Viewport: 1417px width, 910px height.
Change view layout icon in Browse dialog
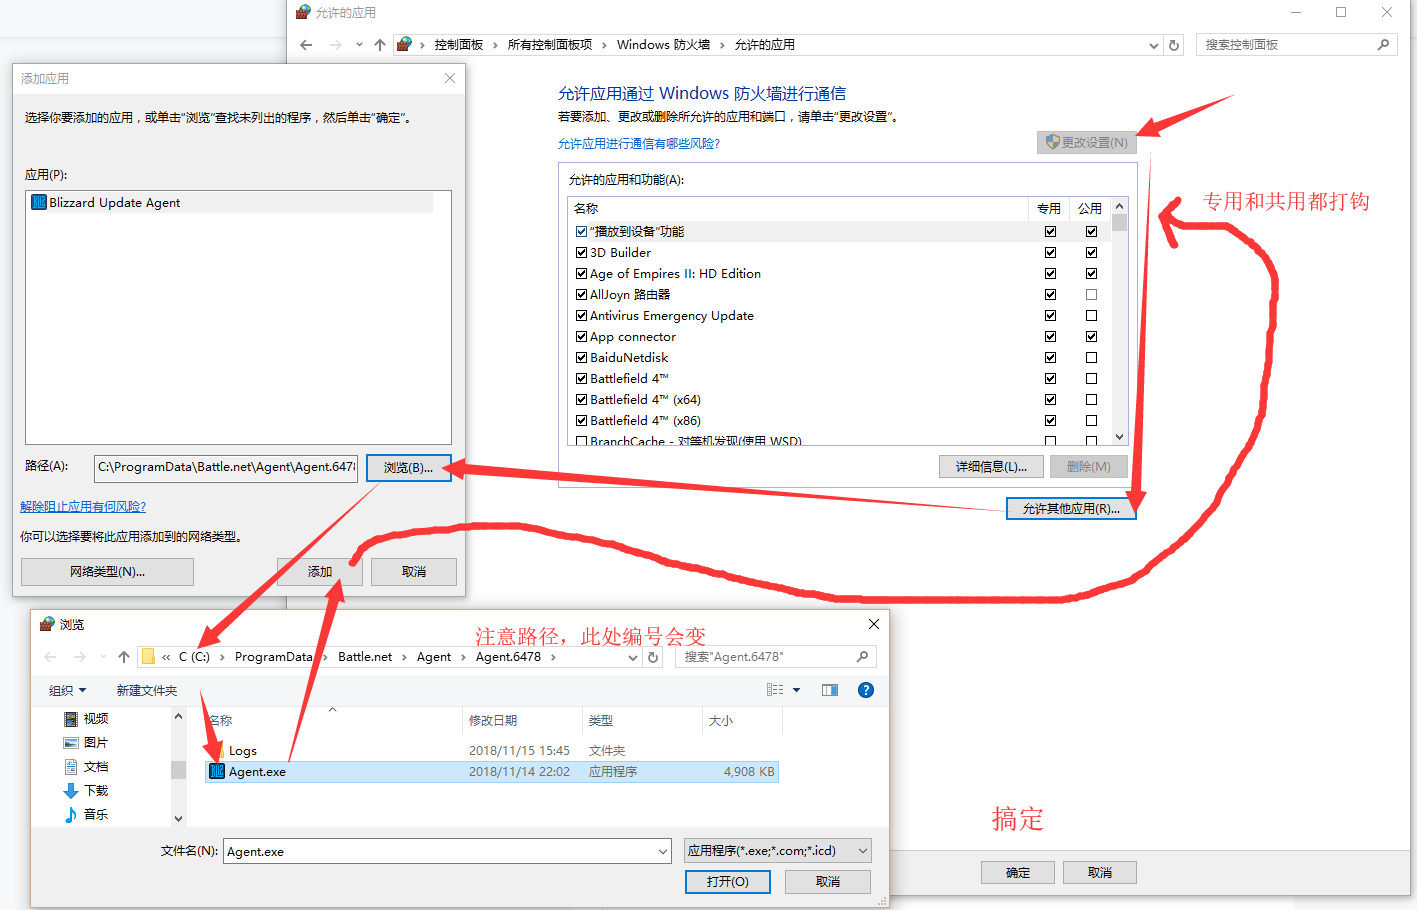pyautogui.click(x=775, y=690)
